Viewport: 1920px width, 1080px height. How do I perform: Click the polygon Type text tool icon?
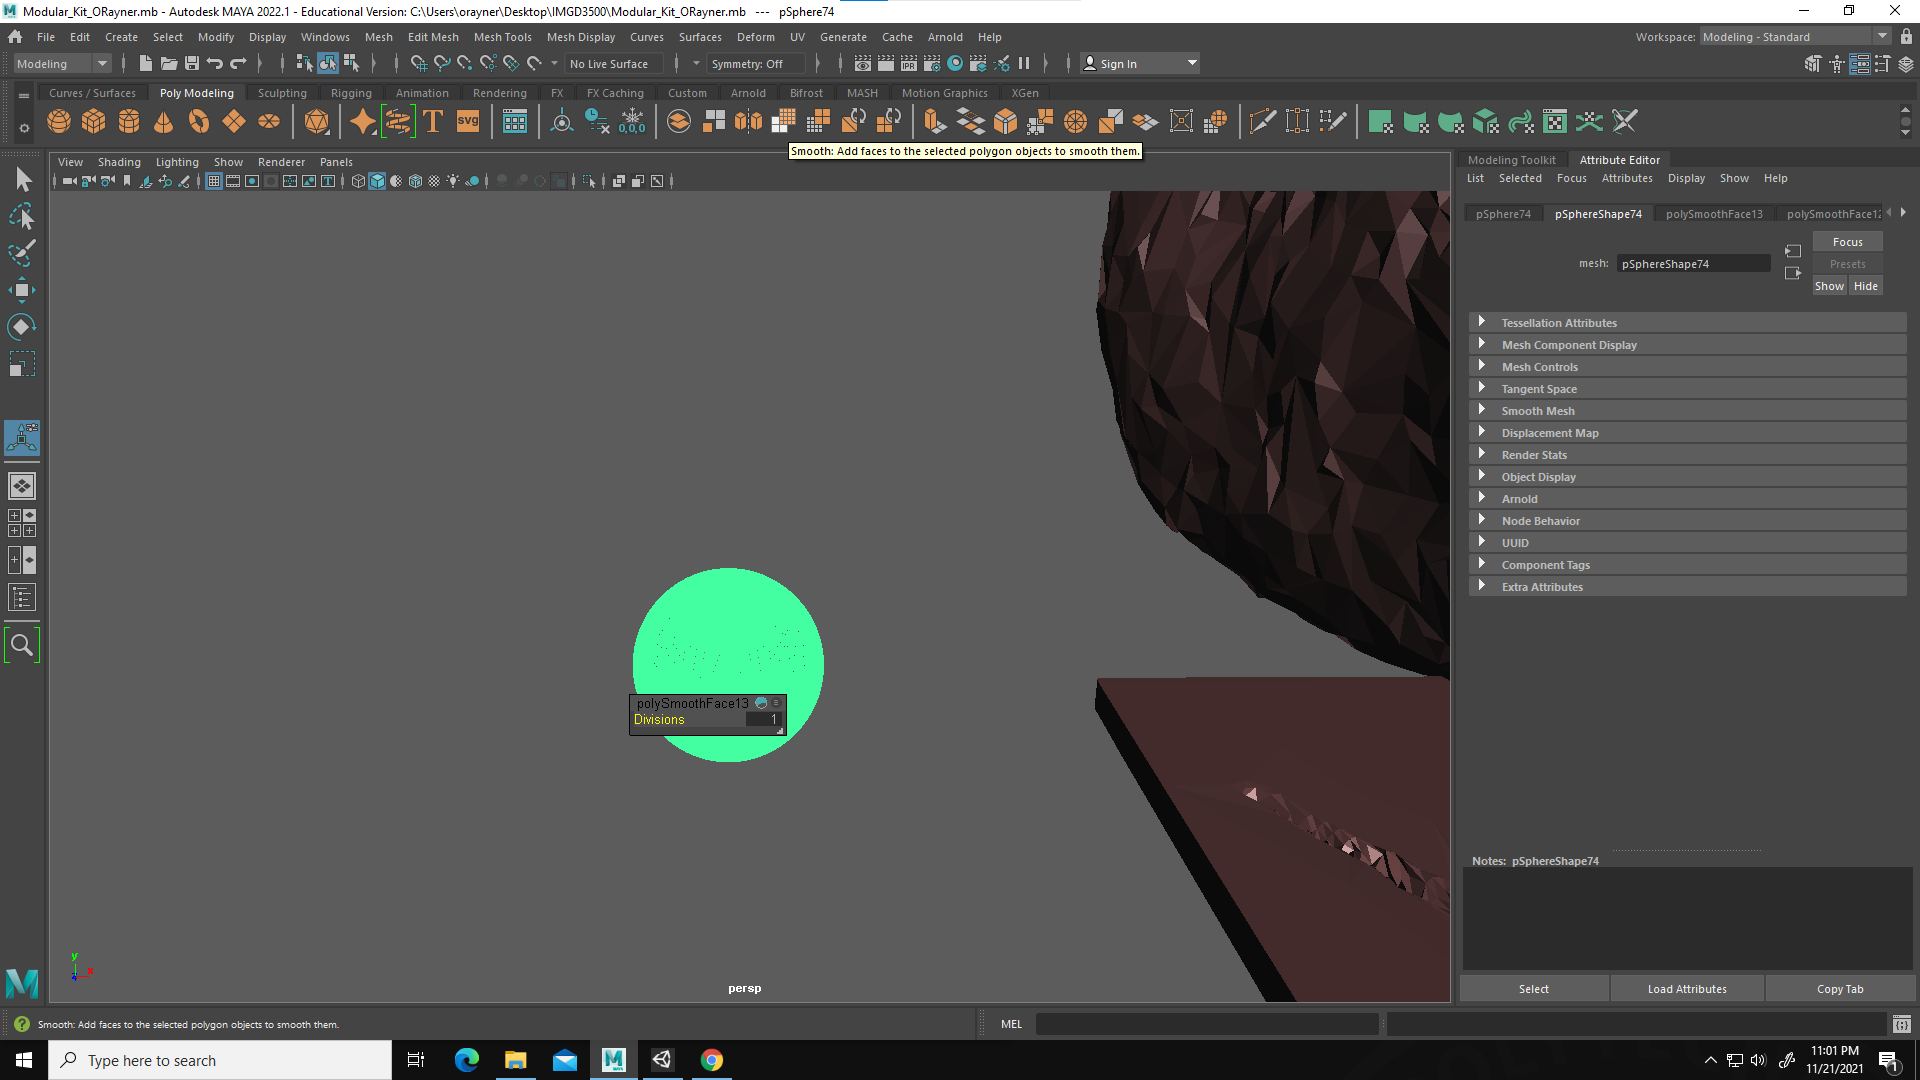click(x=433, y=122)
